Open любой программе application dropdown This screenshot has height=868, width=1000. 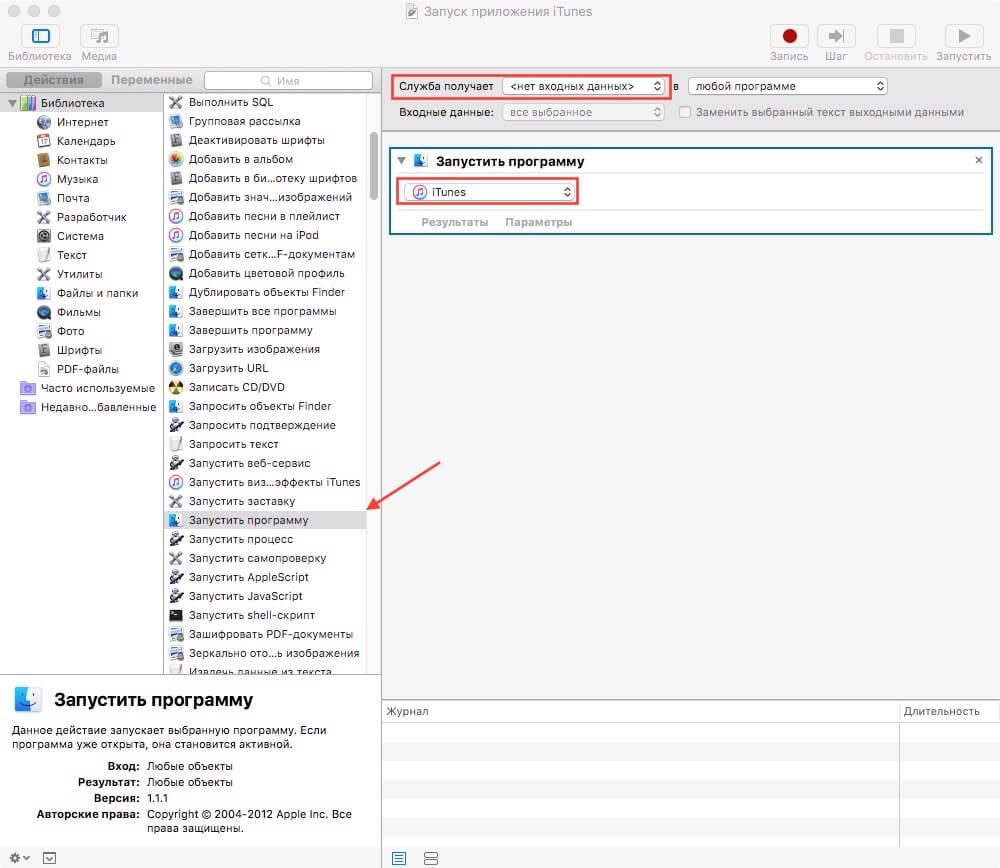(788, 86)
